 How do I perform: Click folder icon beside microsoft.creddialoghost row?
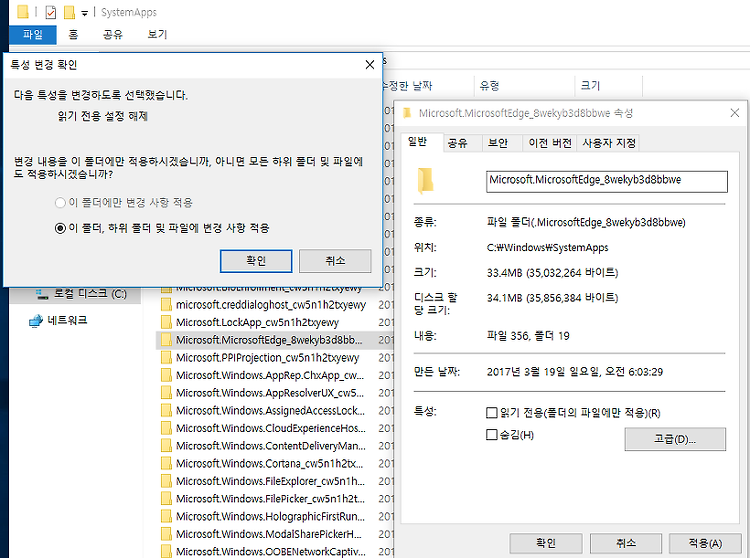pos(166,305)
